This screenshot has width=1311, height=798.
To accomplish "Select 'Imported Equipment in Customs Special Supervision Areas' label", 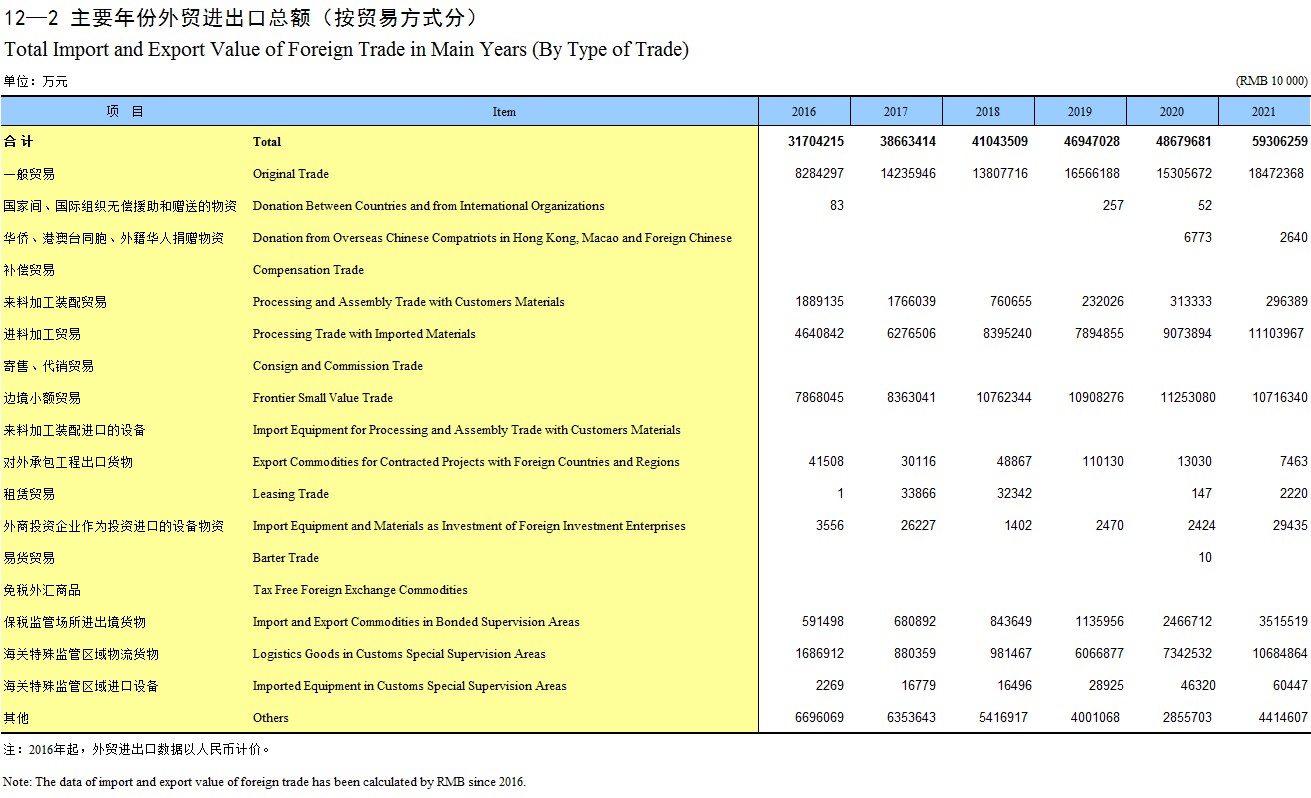I will pos(410,686).
